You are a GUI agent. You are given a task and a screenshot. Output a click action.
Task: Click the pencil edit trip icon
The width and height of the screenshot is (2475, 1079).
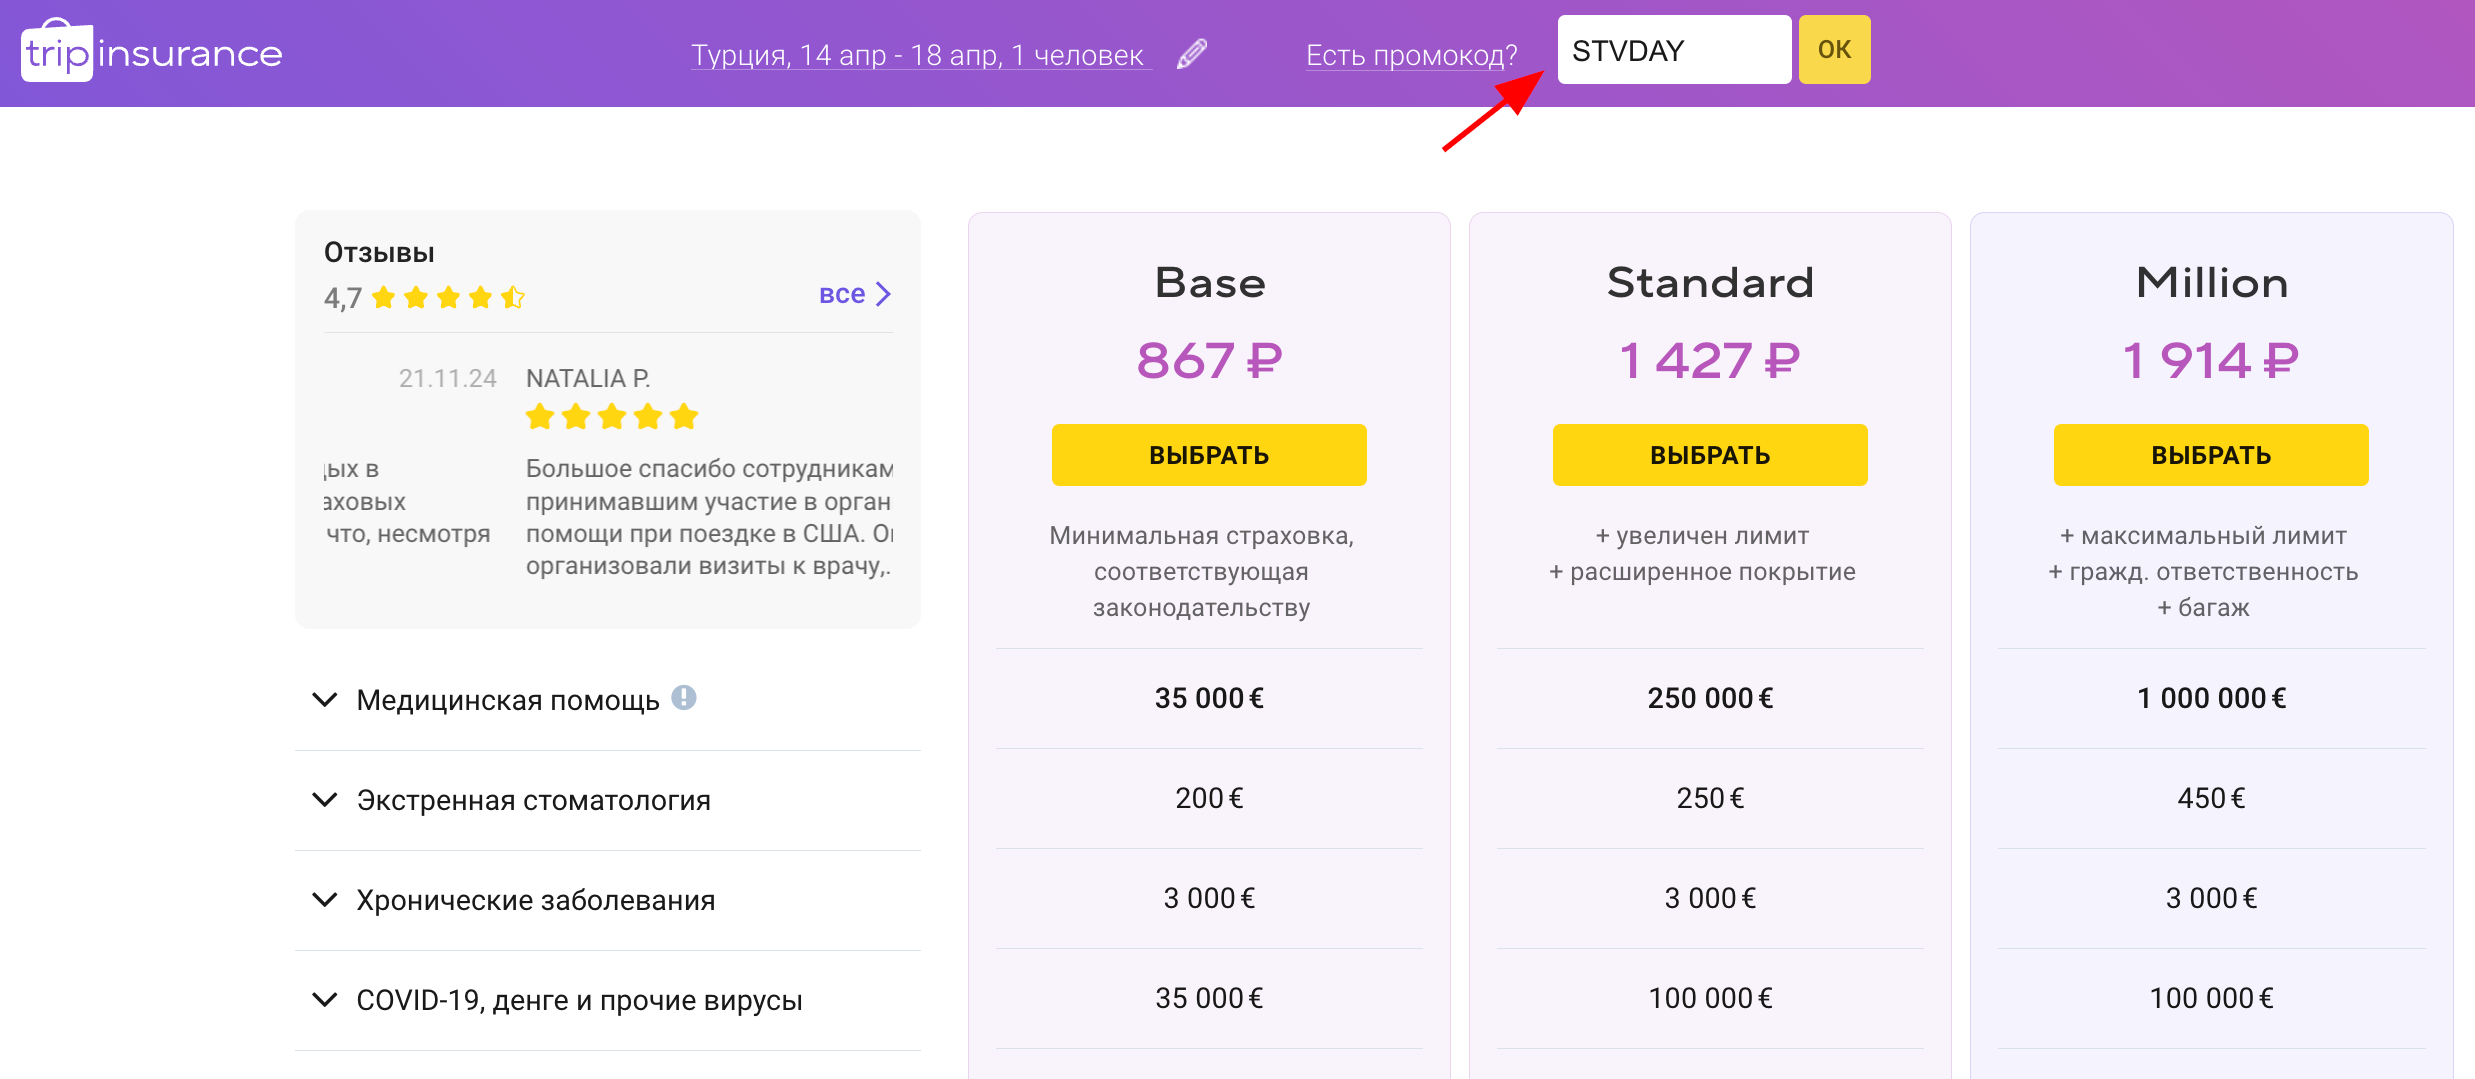(x=1191, y=54)
